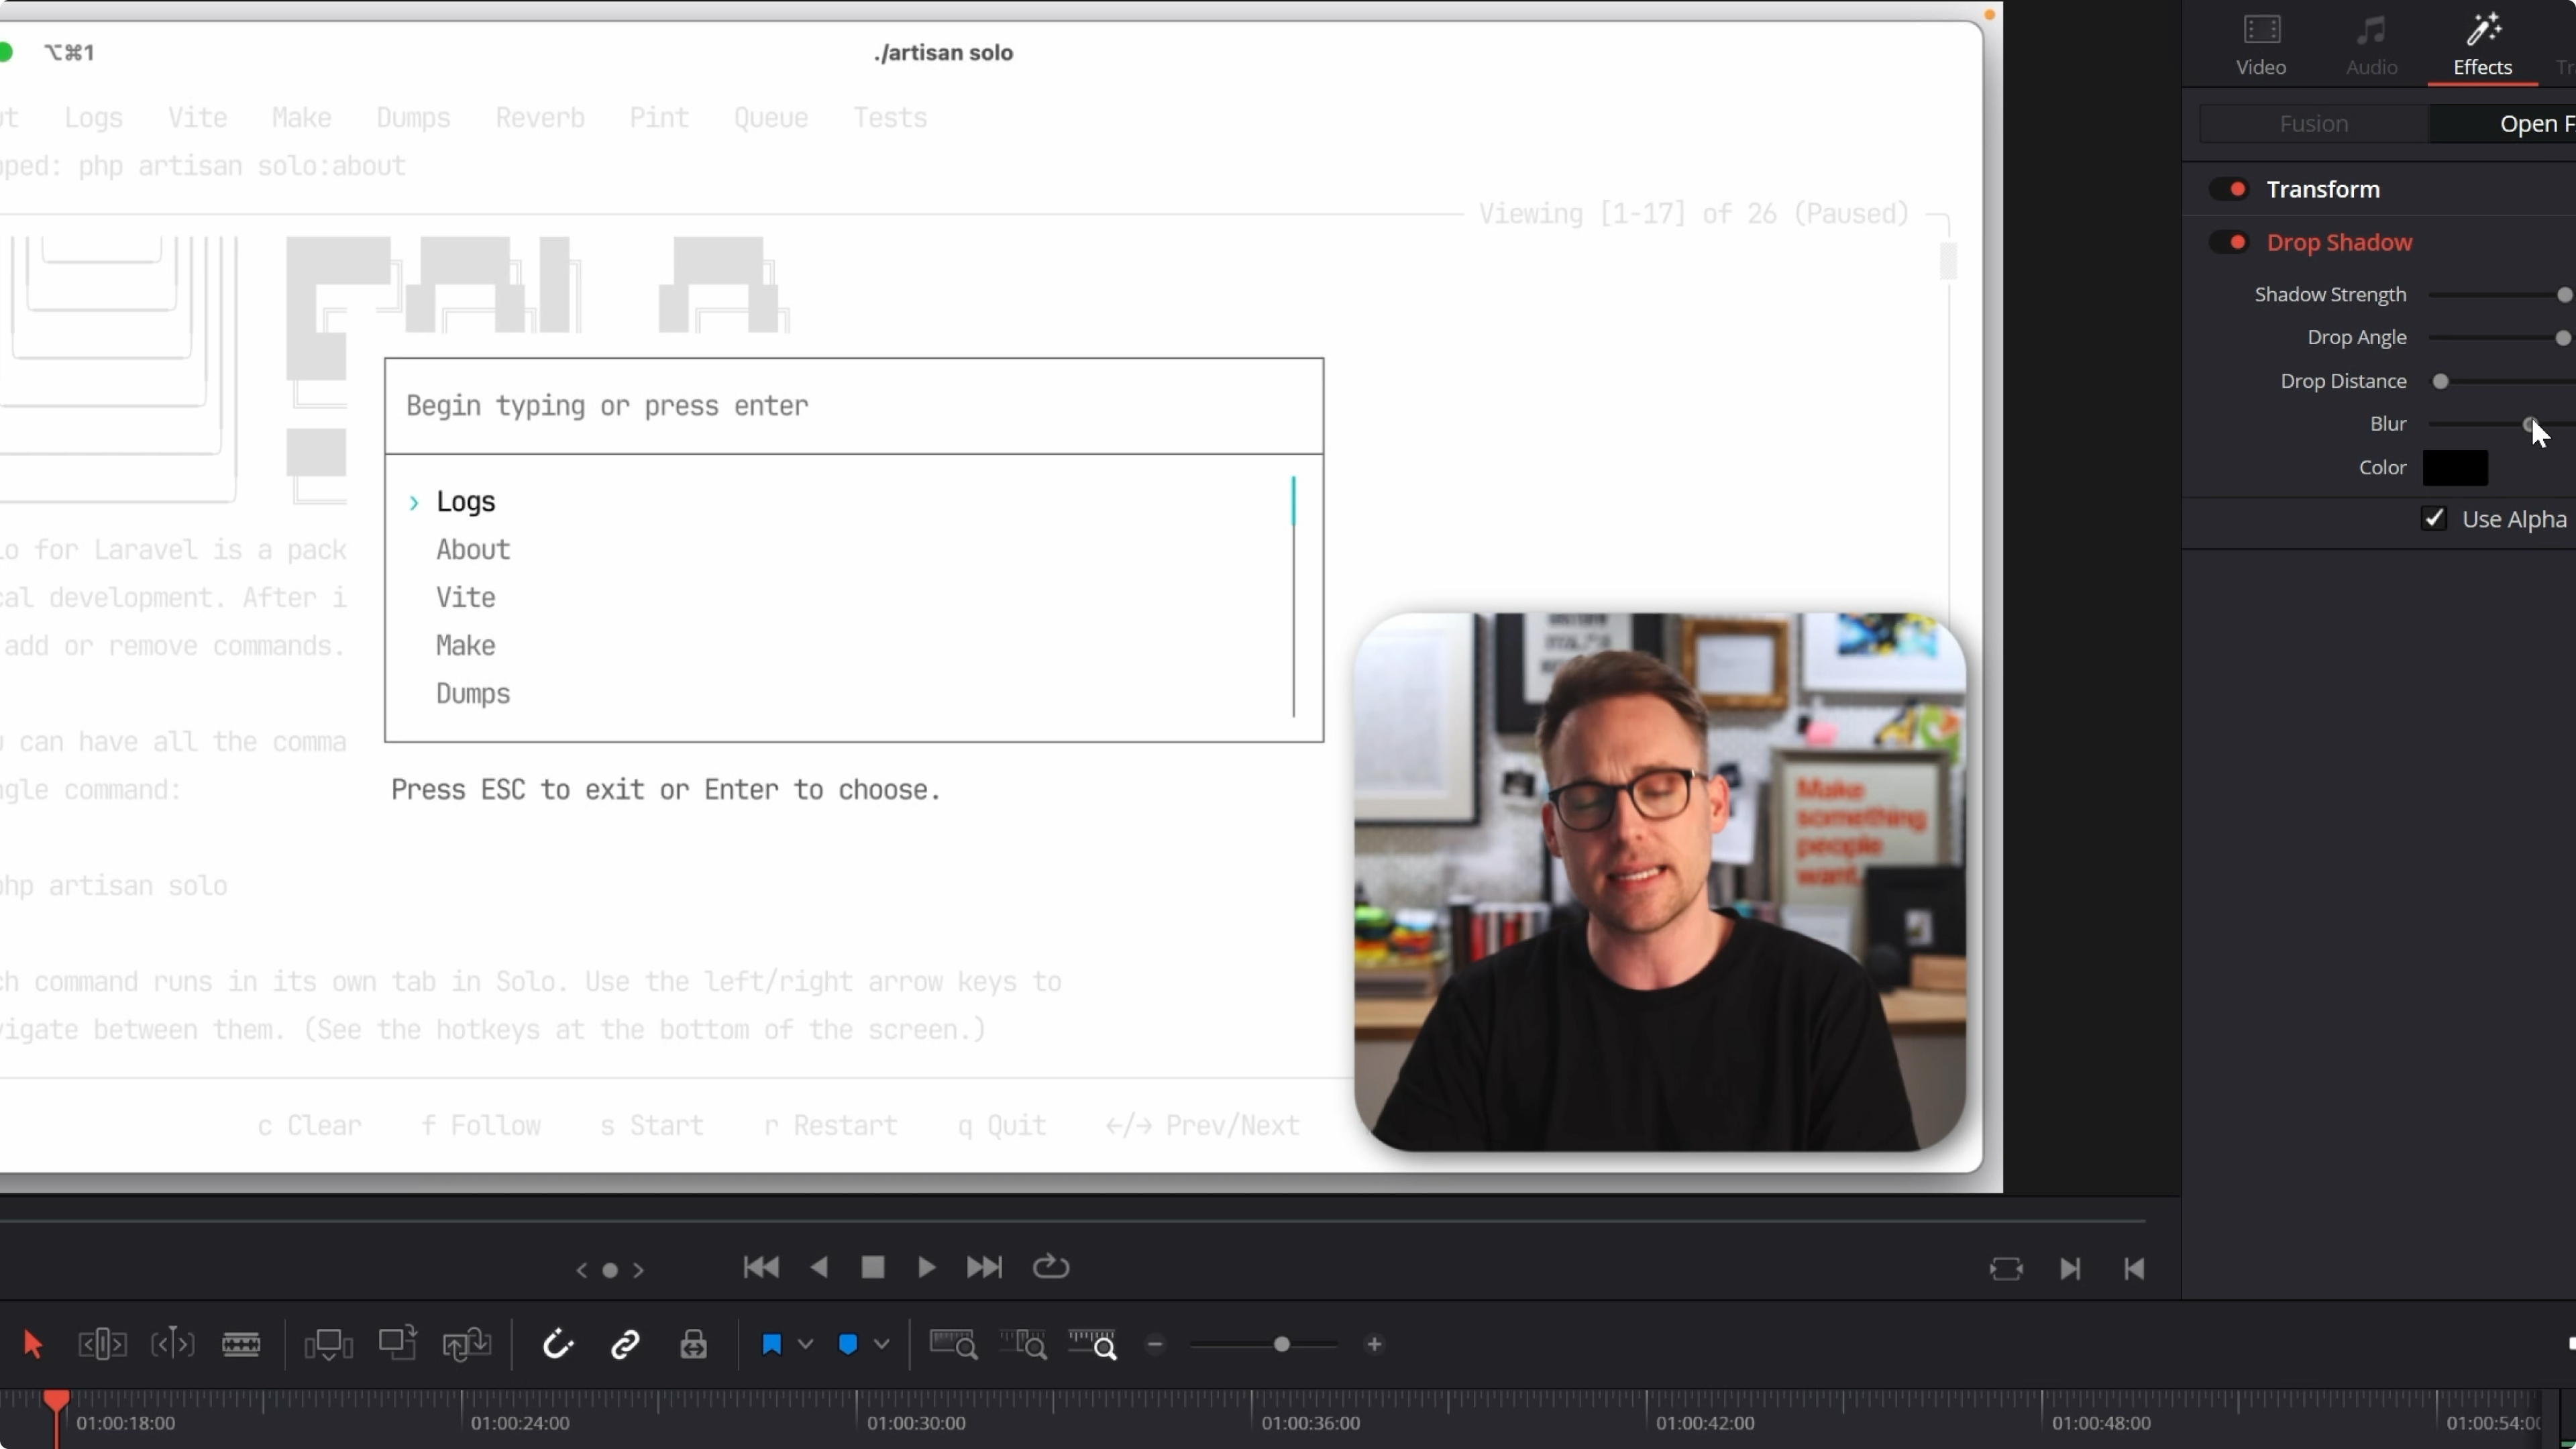Open the Drop Shadow color swatch
This screenshot has height=1449, width=2576.
click(x=2456, y=467)
